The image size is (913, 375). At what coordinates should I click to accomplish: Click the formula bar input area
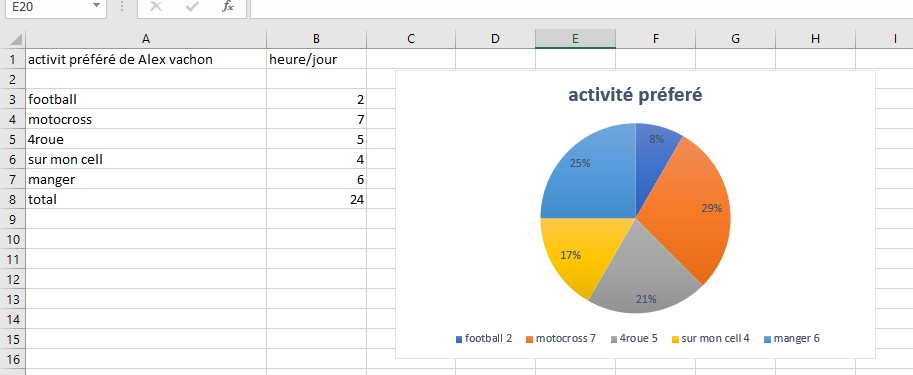pos(581,7)
